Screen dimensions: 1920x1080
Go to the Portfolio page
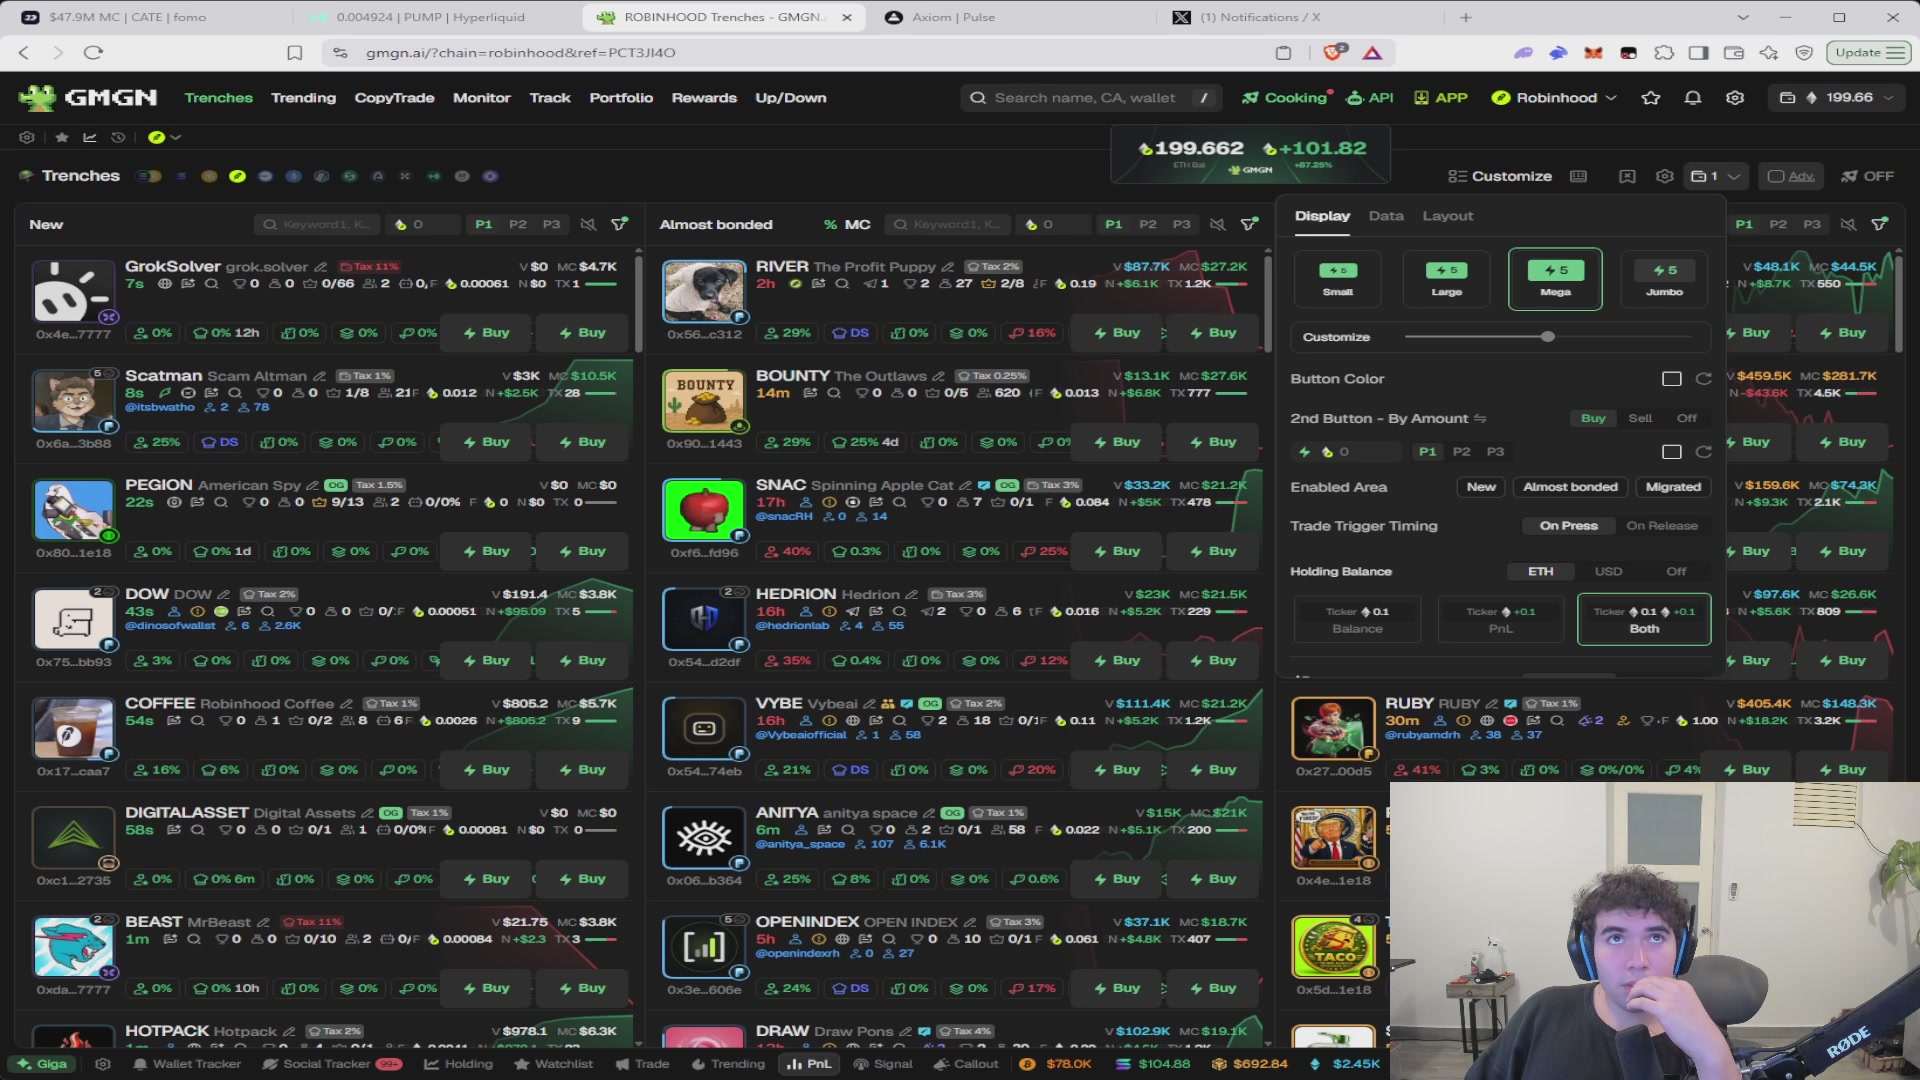[x=621, y=98]
